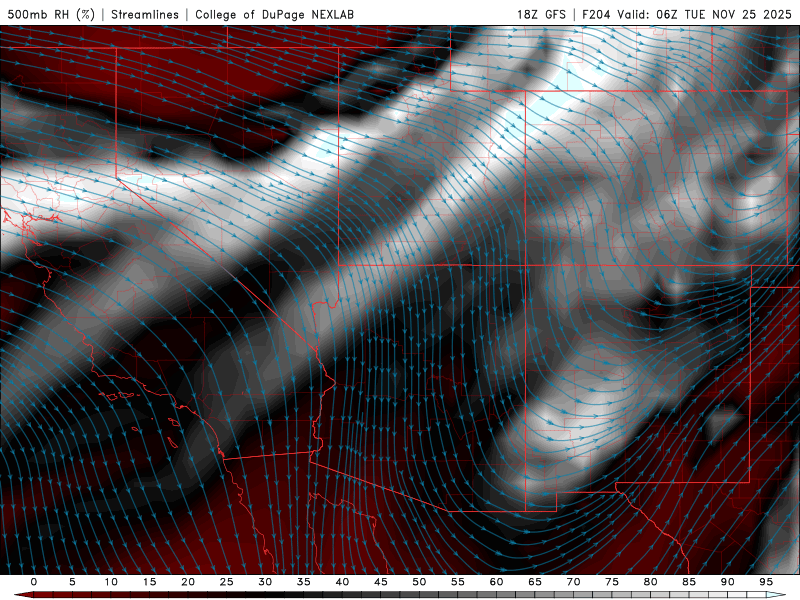The image size is (800, 600).
Task: Select the '55' scale label
Action: (x=458, y=582)
